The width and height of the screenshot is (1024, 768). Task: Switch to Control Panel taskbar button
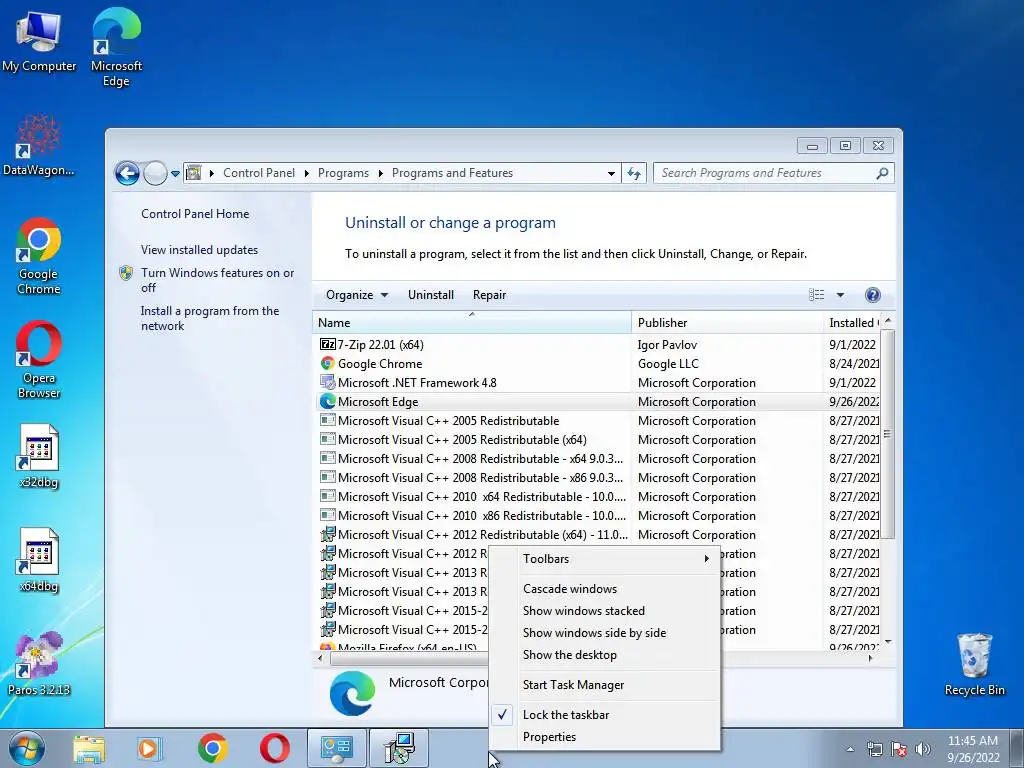pos(337,748)
